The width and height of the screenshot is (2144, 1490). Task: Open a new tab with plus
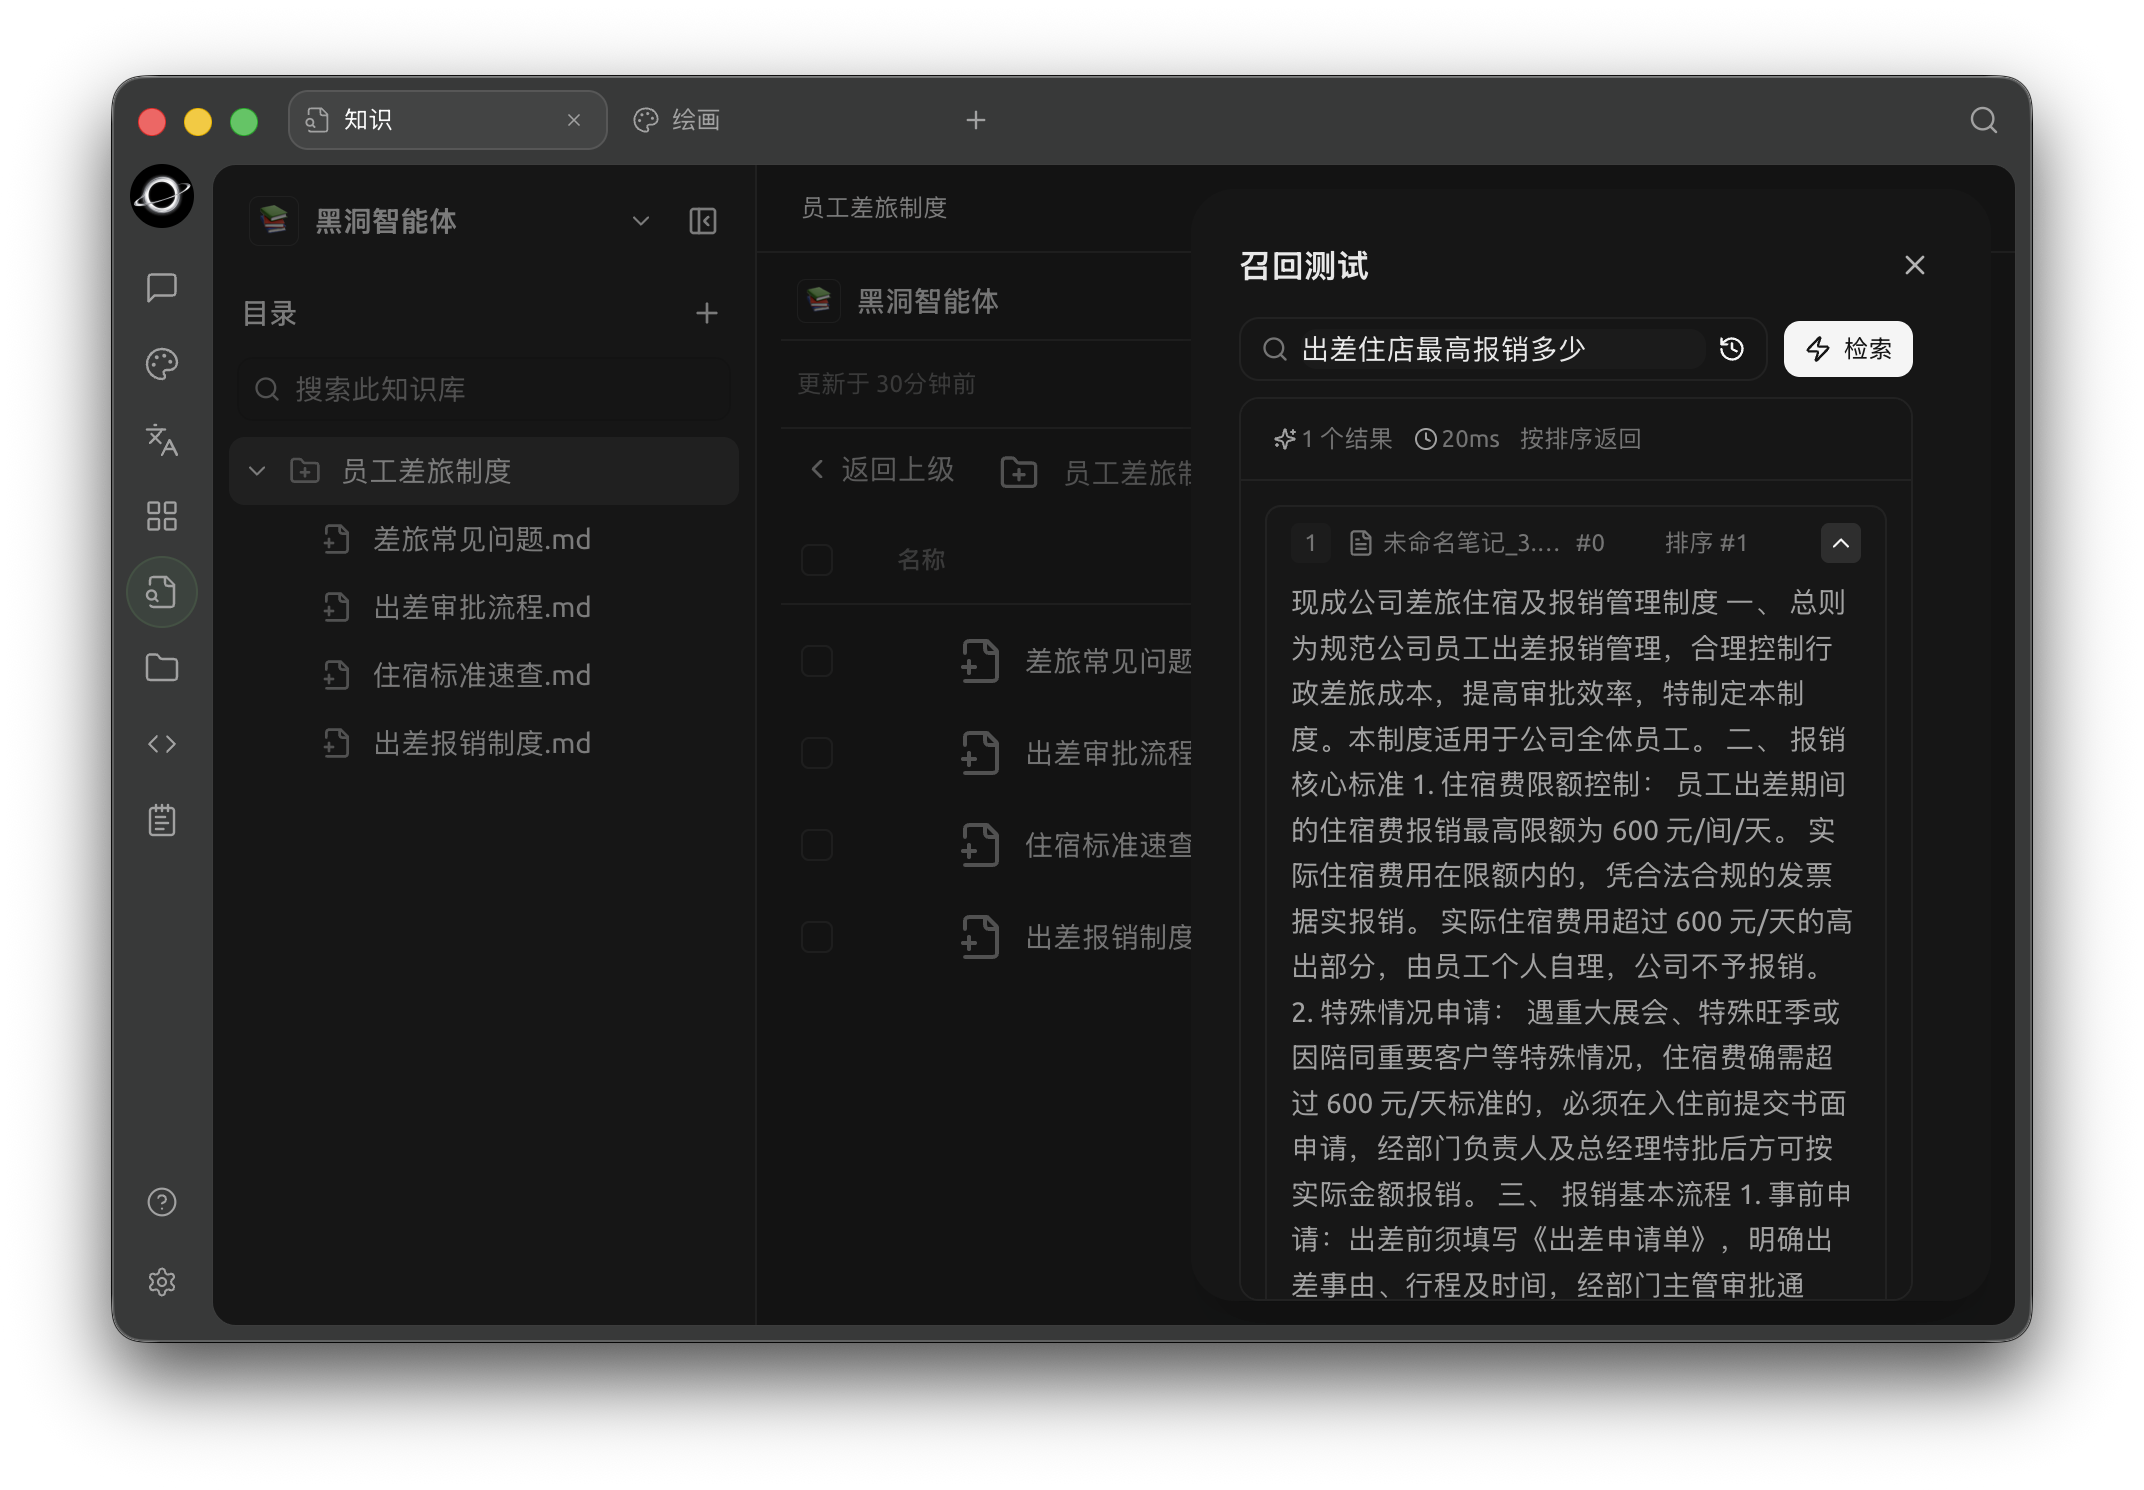(x=976, y=120)
